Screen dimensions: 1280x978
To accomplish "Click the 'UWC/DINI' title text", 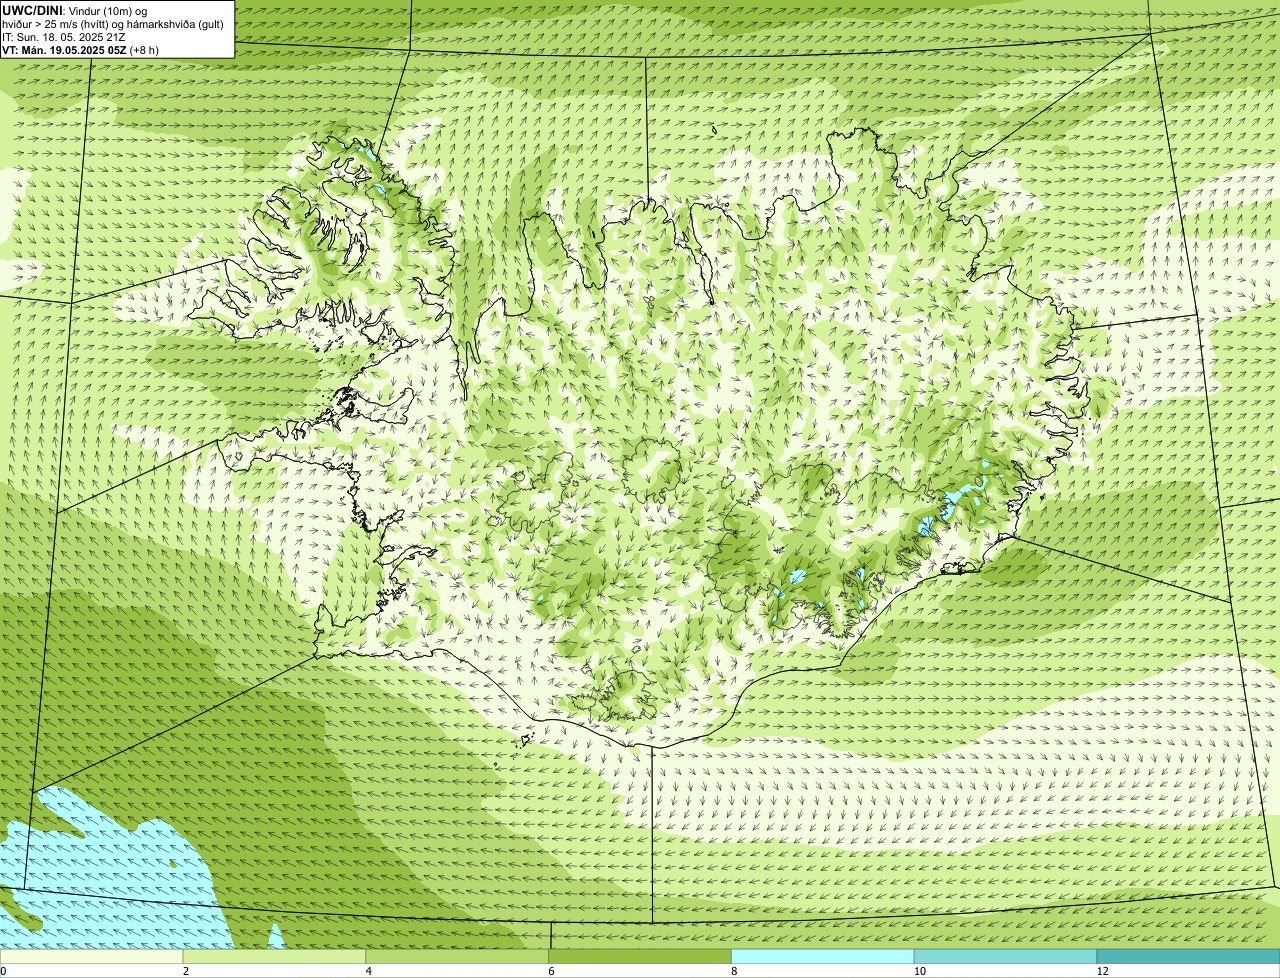I will 33,10.
